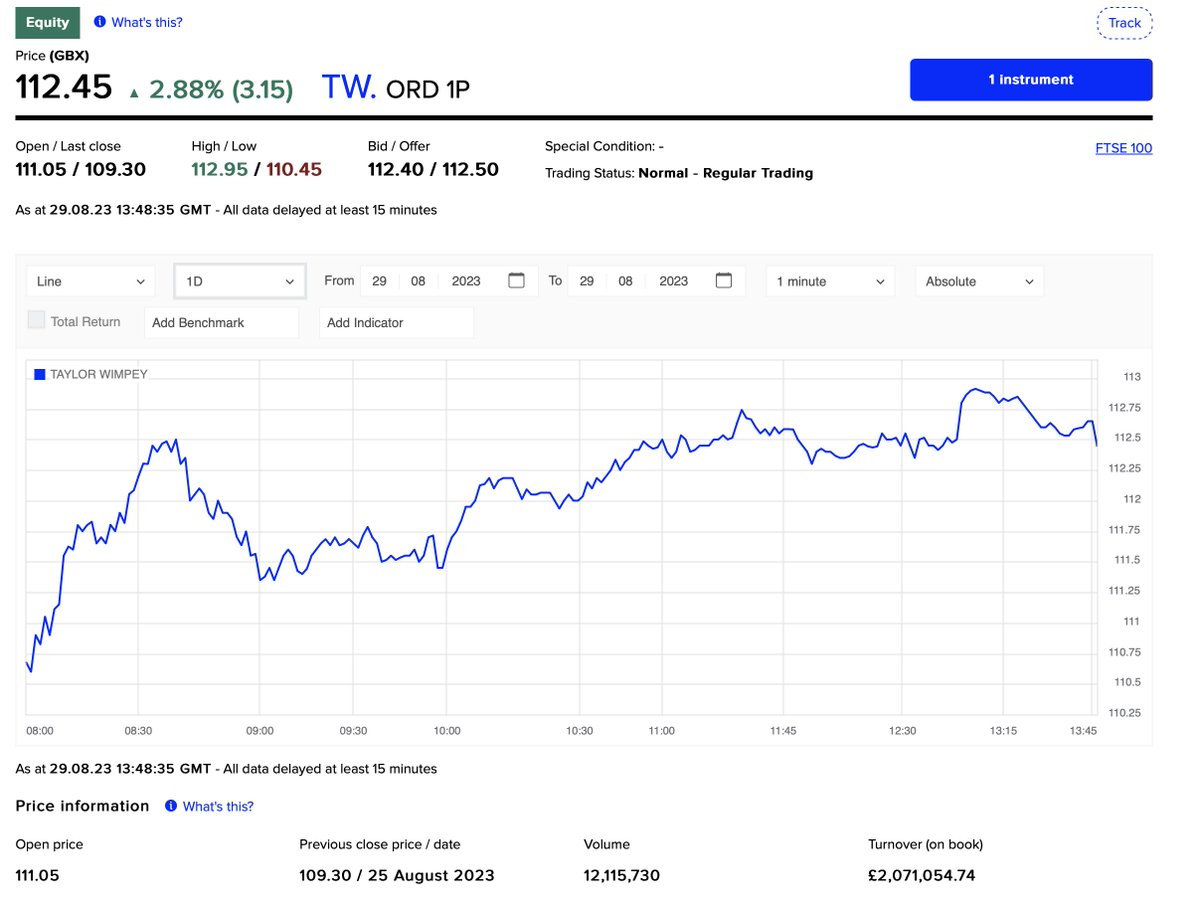Click the blue Taylor Wimpey legend square

[40, 374]
